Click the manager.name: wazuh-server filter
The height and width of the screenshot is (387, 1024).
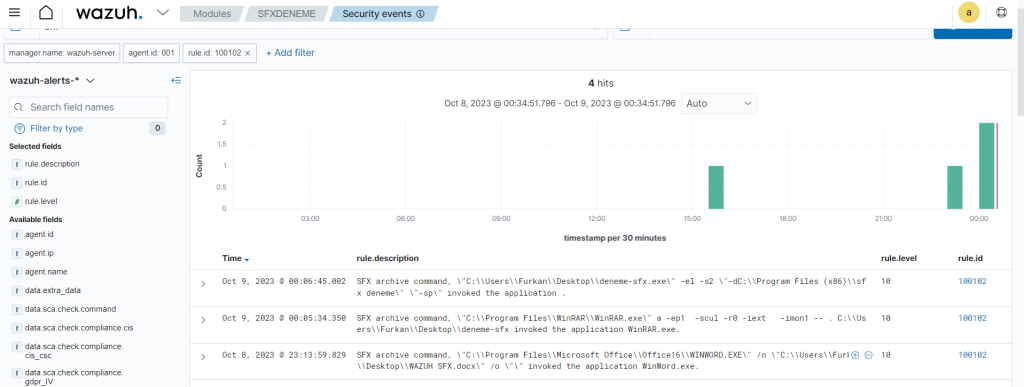click(x=62, y=53)
